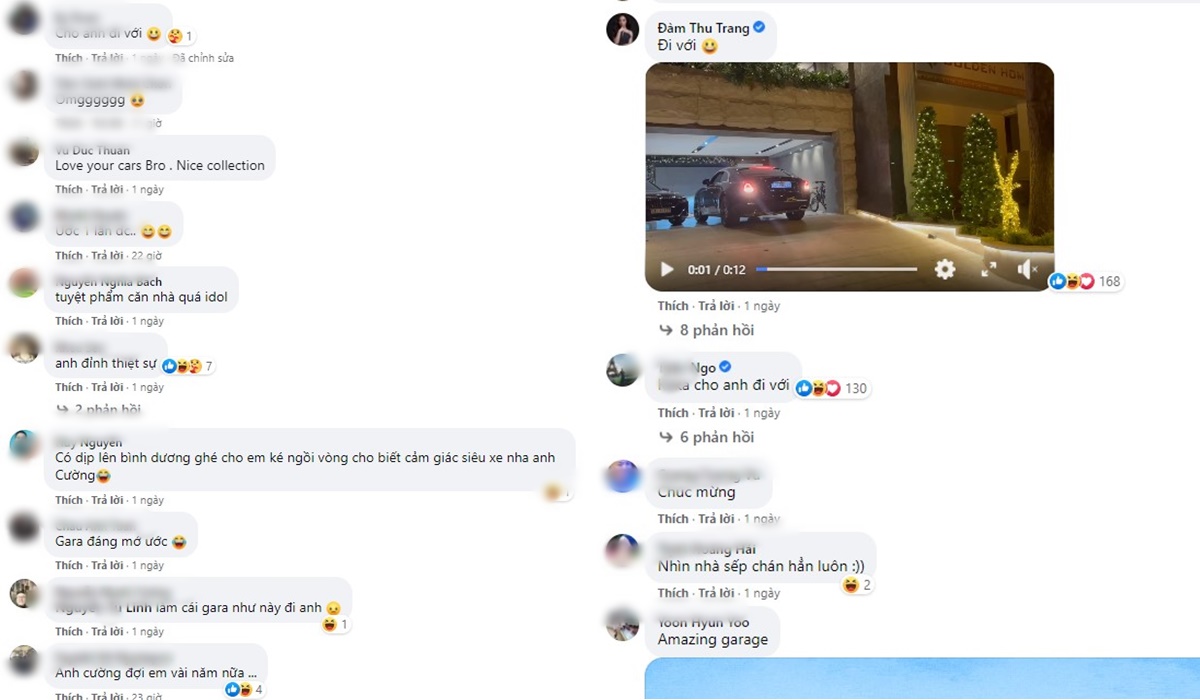Click Thích under 'Love your cars Bro' comment
The image size is (1200, 700).
click(69, 189)
